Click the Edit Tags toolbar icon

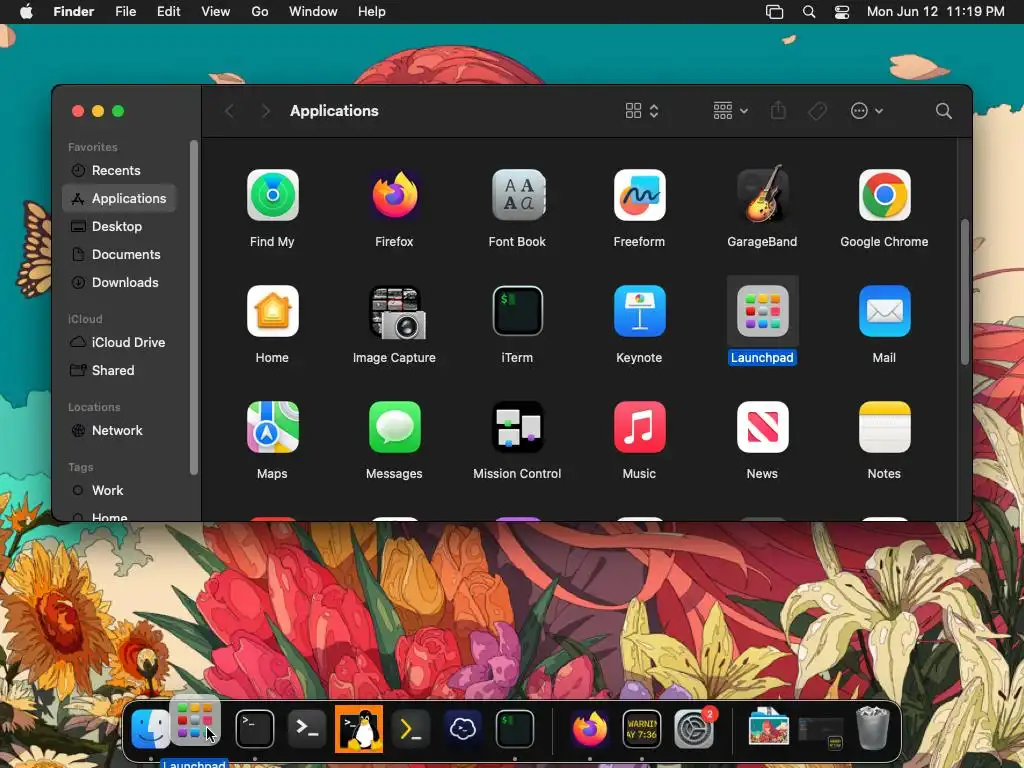[818, 111]
